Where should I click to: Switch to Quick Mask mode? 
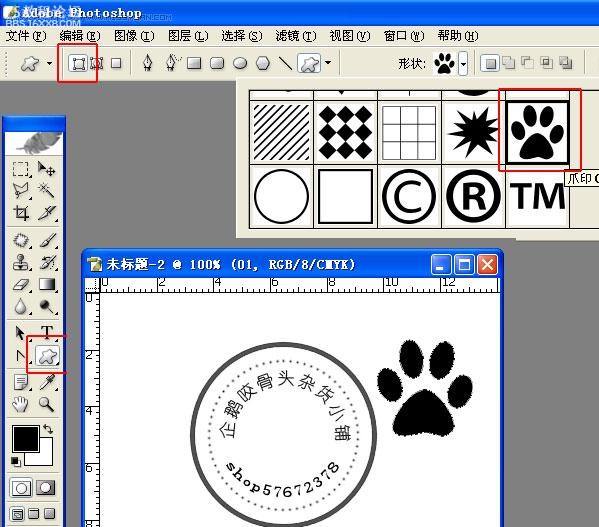(45, 488)
